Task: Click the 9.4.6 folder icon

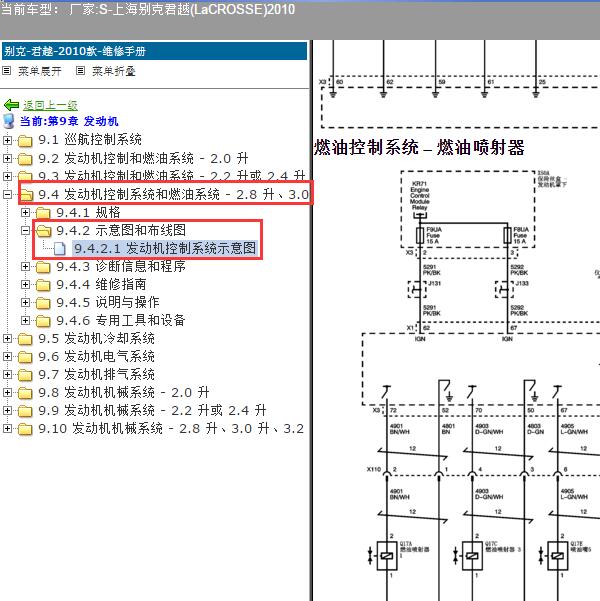Action: [43, 321]
